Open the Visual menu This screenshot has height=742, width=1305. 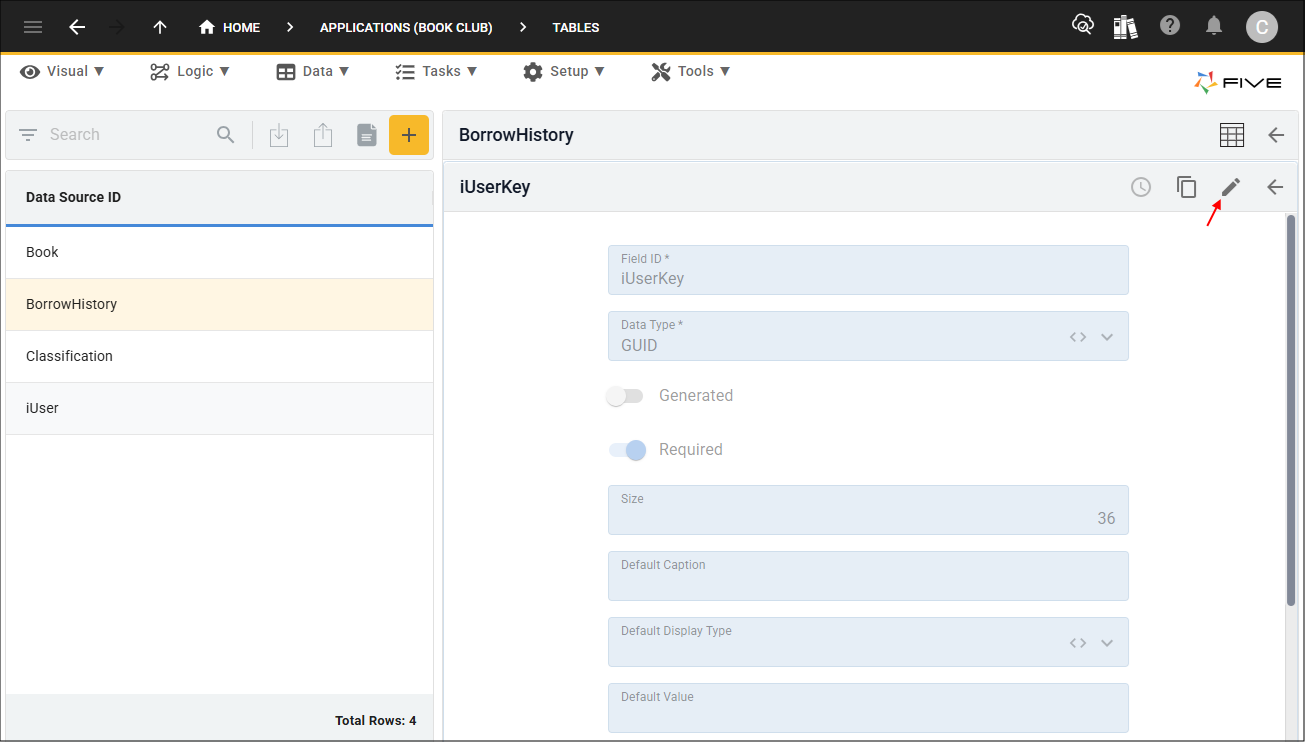[62, 71]
